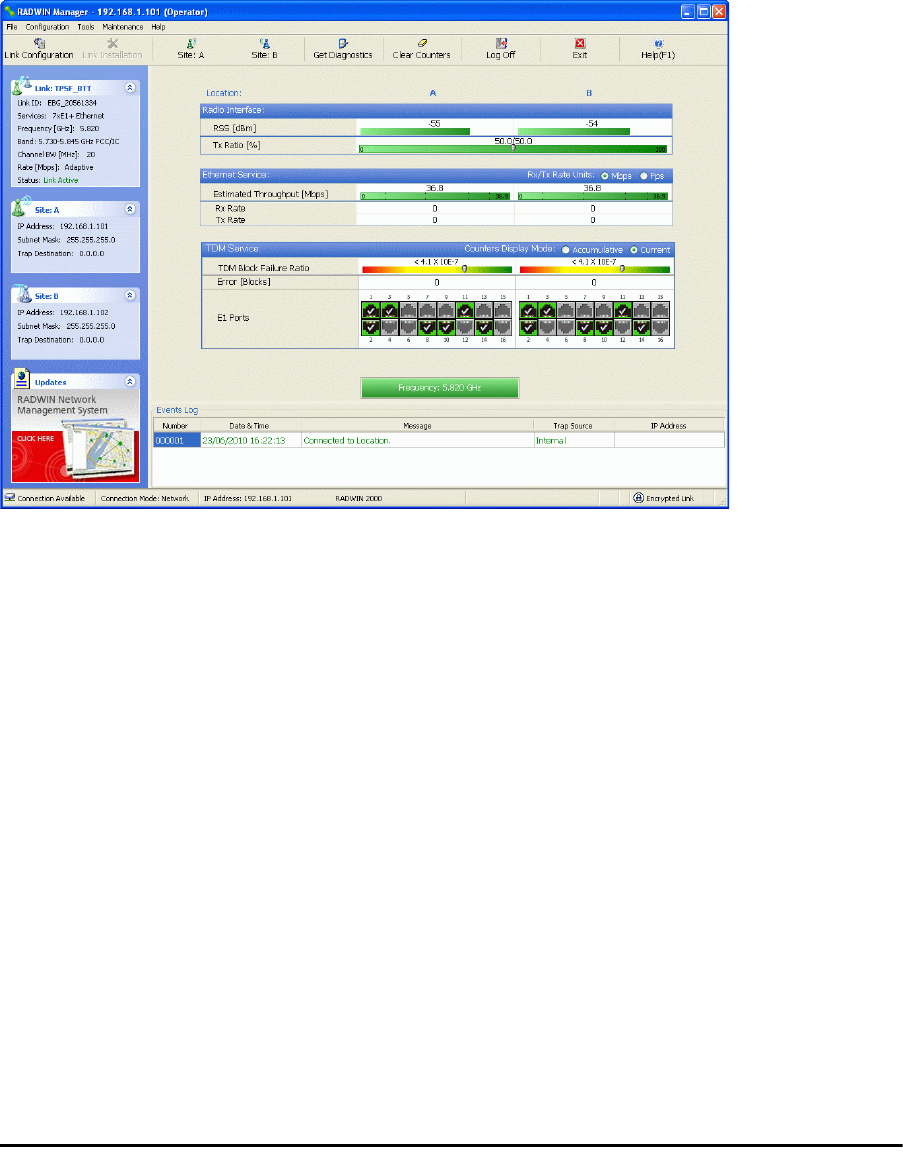Click site B RSS value -54 bar
Screen dimensions: 903x1163
(574, 131)
